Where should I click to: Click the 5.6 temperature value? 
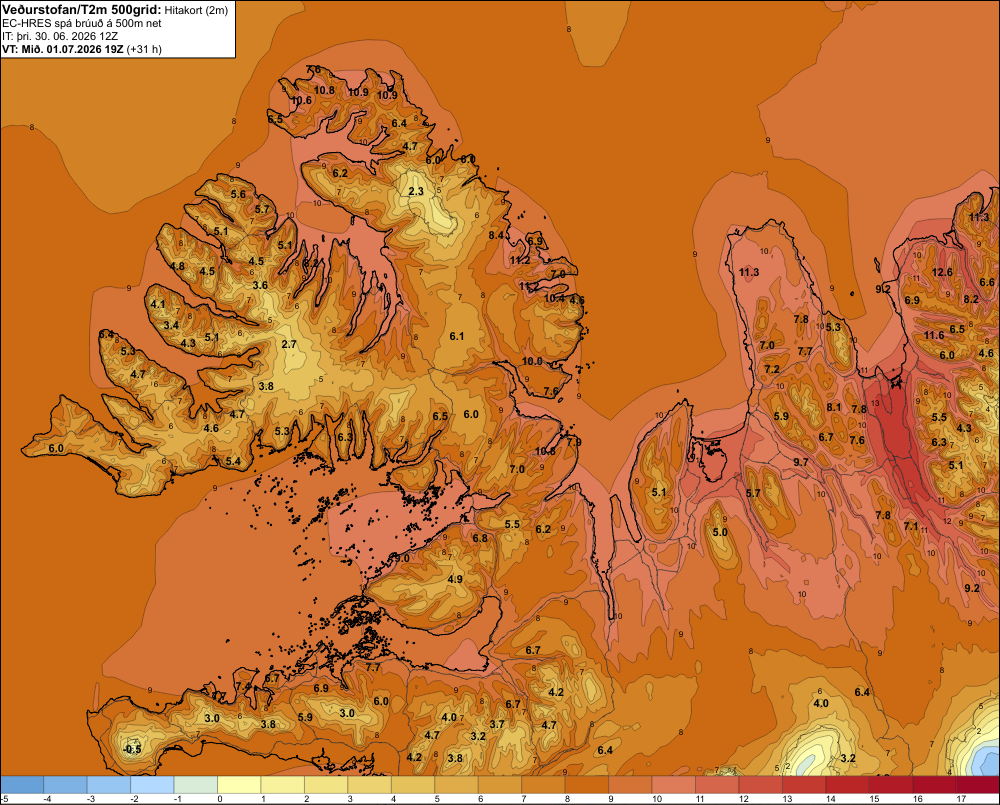(x=238, y=194)
